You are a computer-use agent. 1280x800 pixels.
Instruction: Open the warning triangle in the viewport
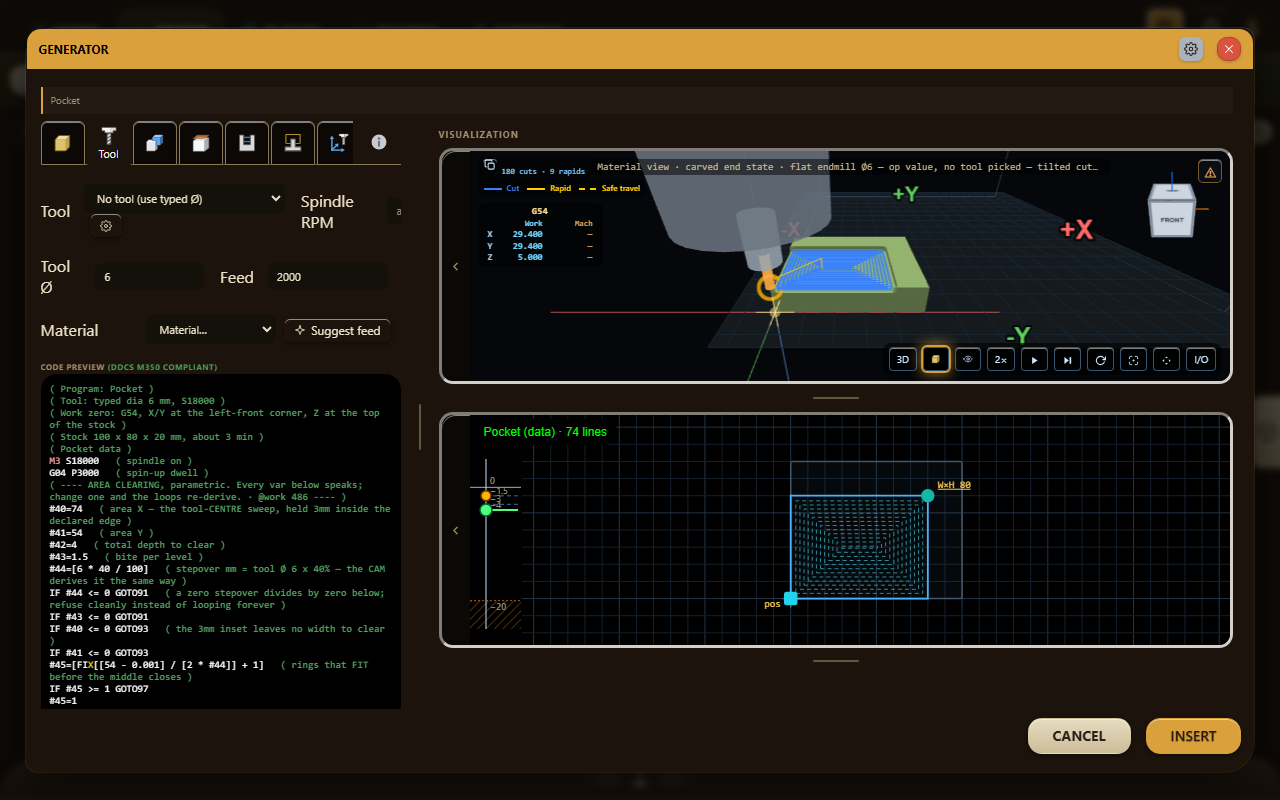(x=1210, y=172)
